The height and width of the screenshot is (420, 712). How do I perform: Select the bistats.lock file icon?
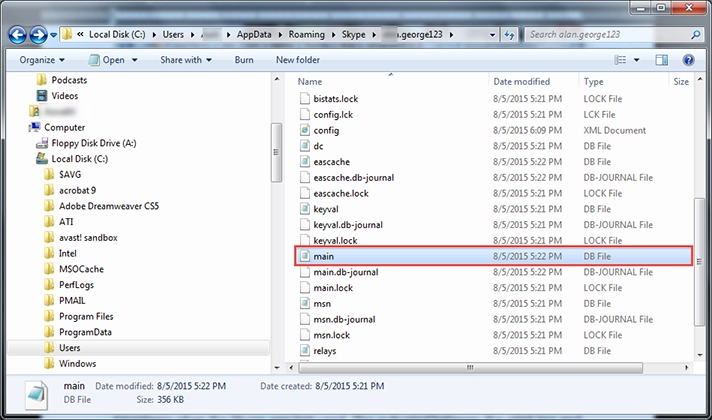tap(305, 99)
